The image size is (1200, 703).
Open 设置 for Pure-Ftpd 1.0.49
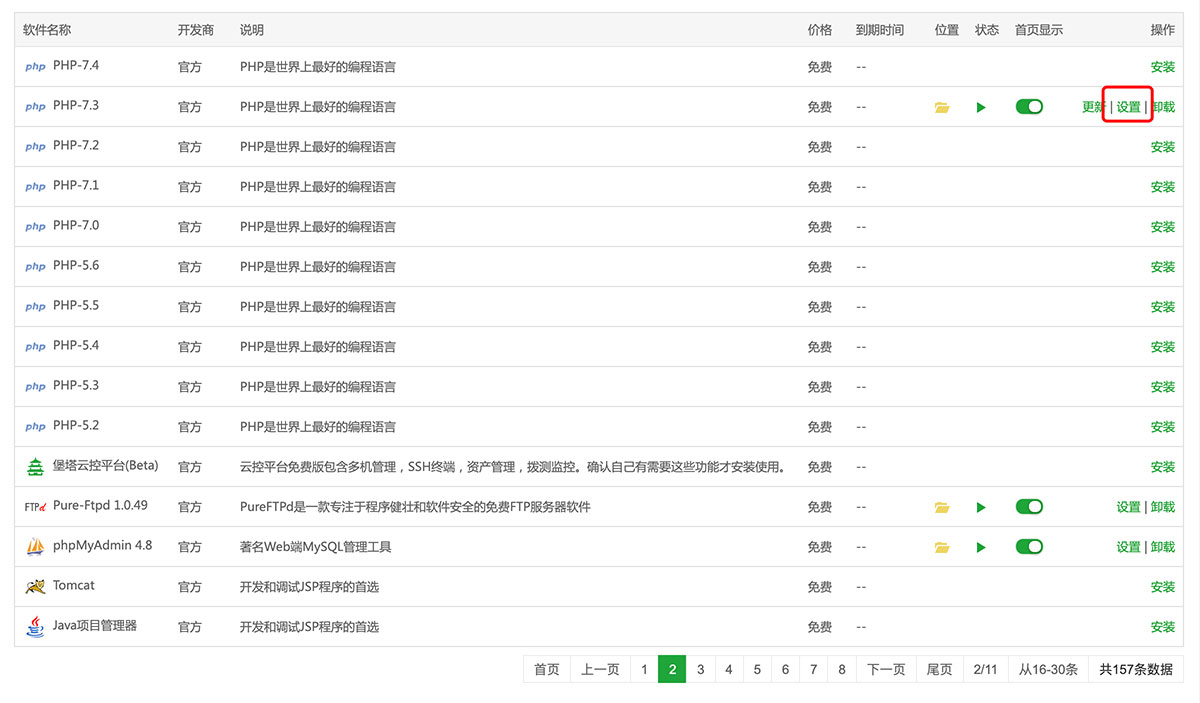point(1129,507)
